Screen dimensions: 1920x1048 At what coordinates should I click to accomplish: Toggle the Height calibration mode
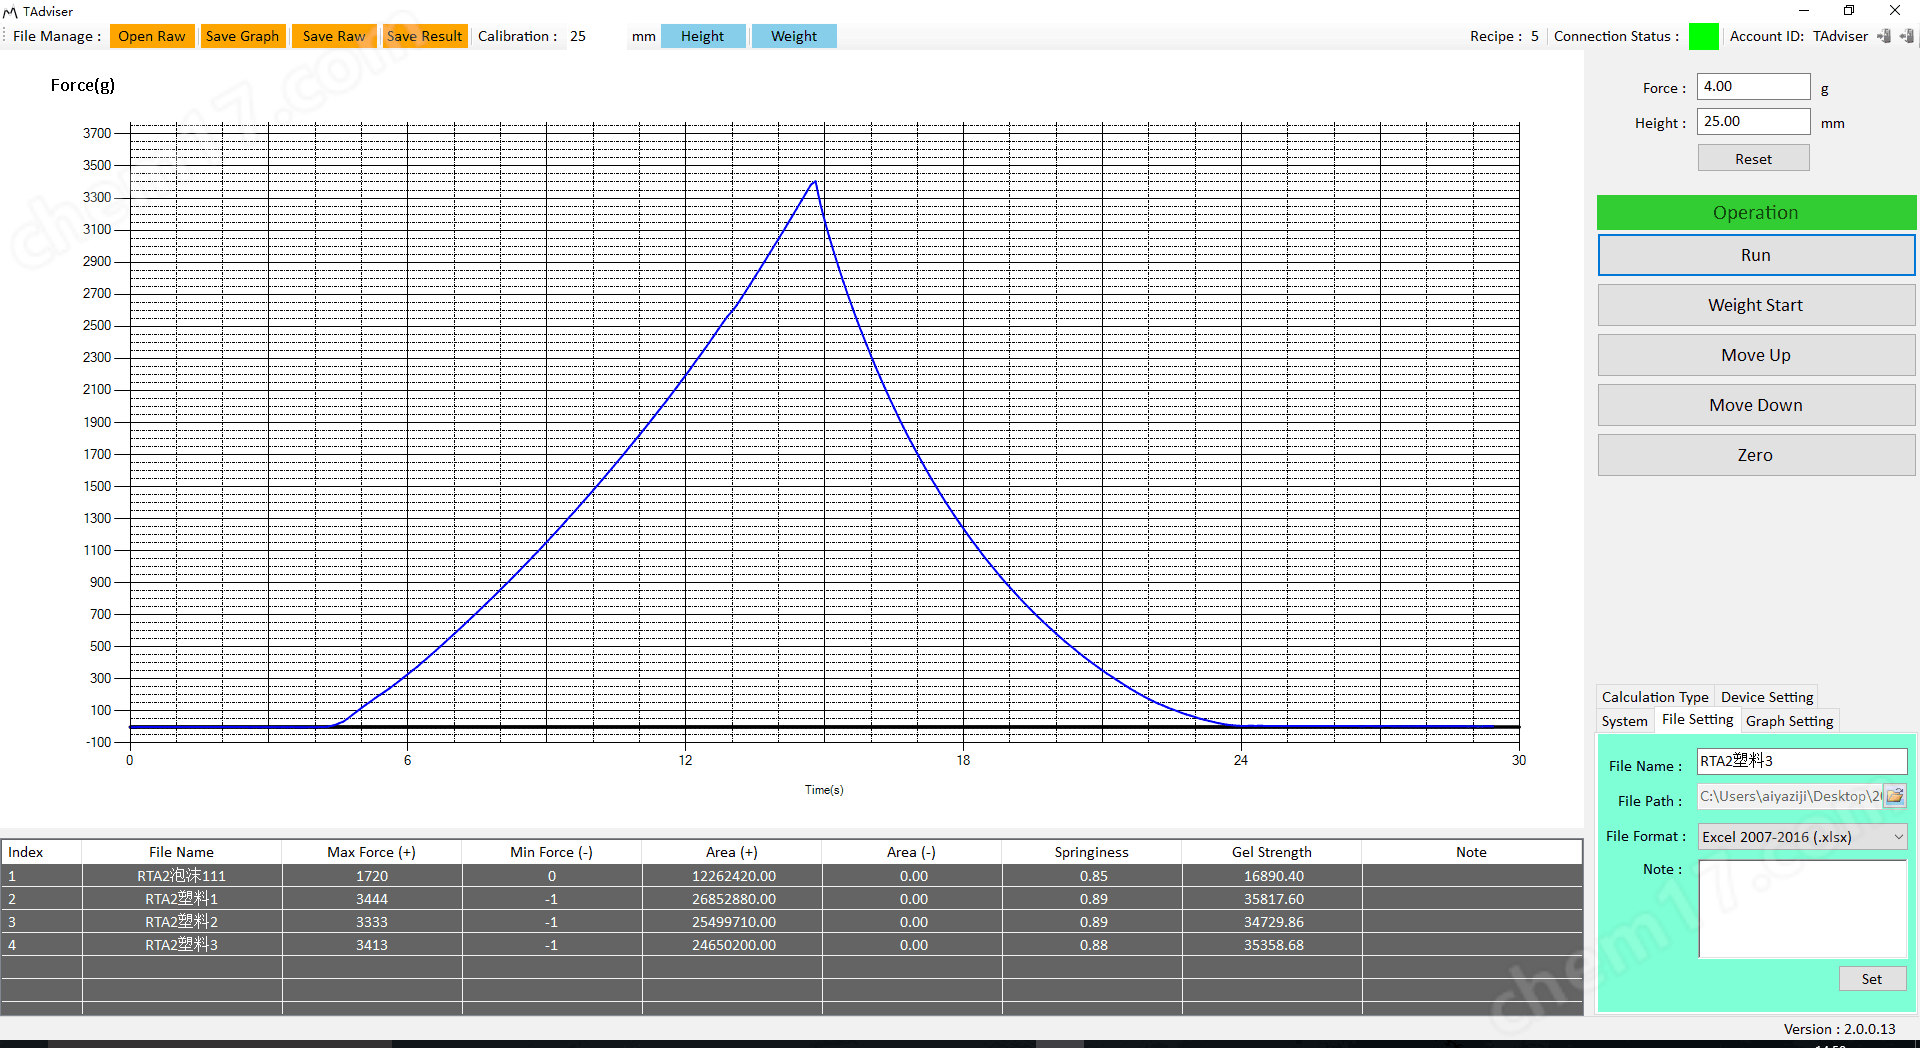pos(702,36)
